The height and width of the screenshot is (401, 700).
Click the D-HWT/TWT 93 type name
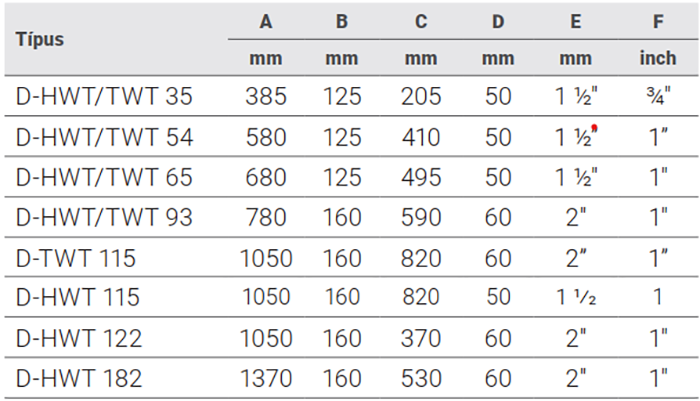(105, 217)
